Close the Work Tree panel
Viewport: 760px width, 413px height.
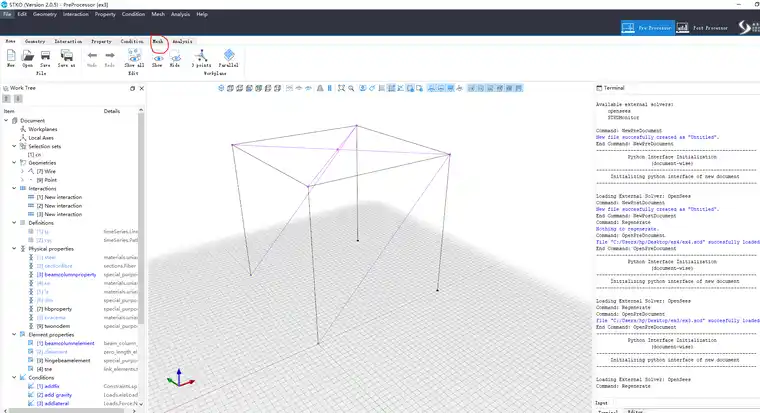click(142, 88)
